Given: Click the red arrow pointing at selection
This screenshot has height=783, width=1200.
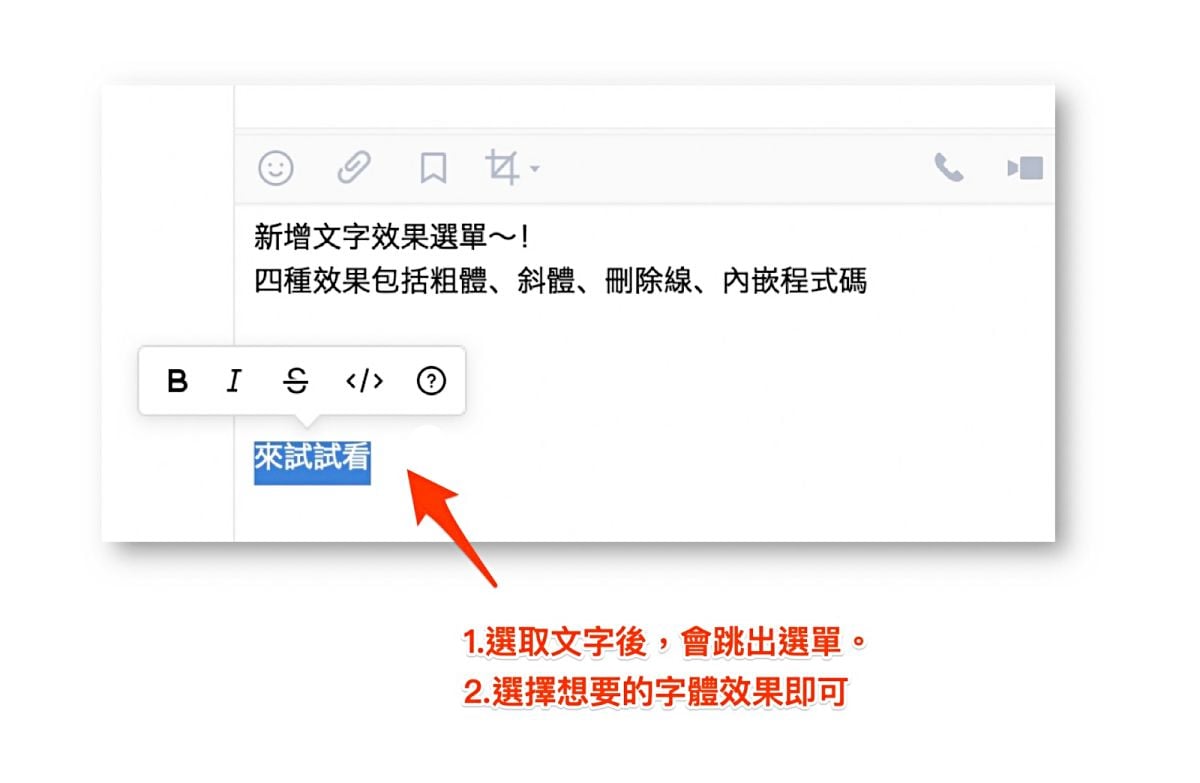Looking at the screenshot, I should point(449,523).
